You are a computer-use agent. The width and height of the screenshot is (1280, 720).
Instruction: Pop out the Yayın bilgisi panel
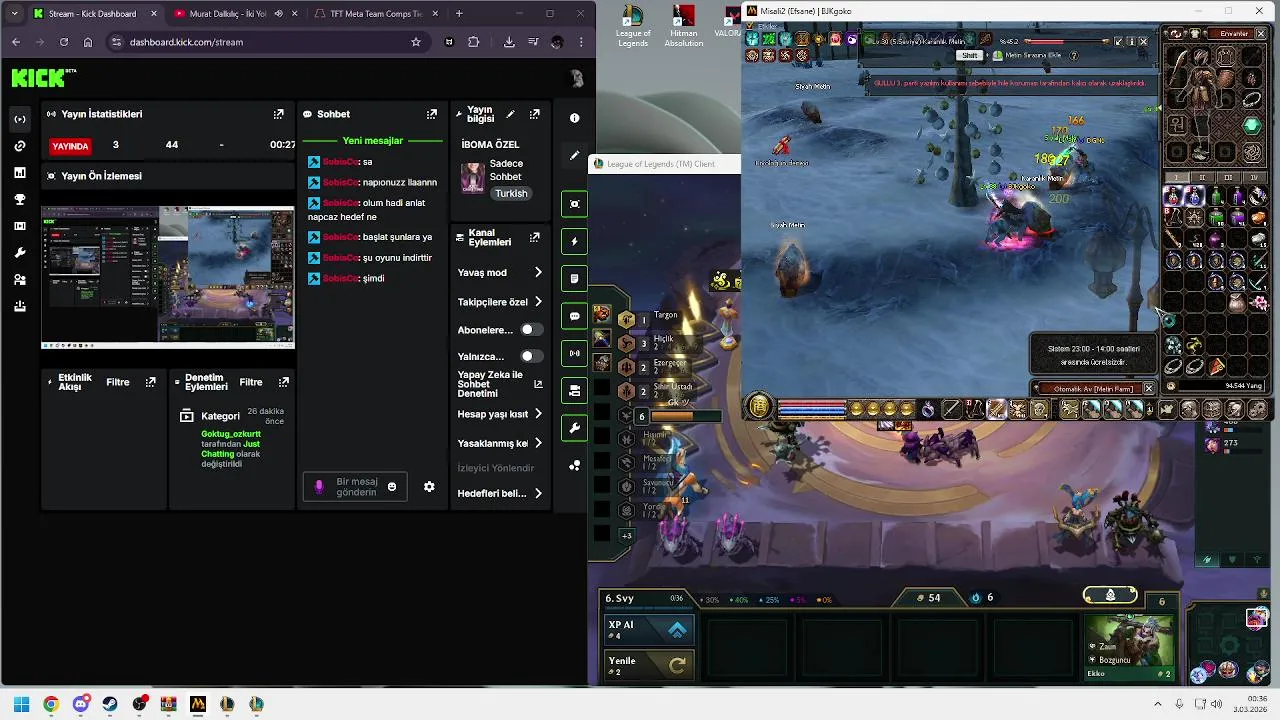pyautogui.click(x=535, y=114)
